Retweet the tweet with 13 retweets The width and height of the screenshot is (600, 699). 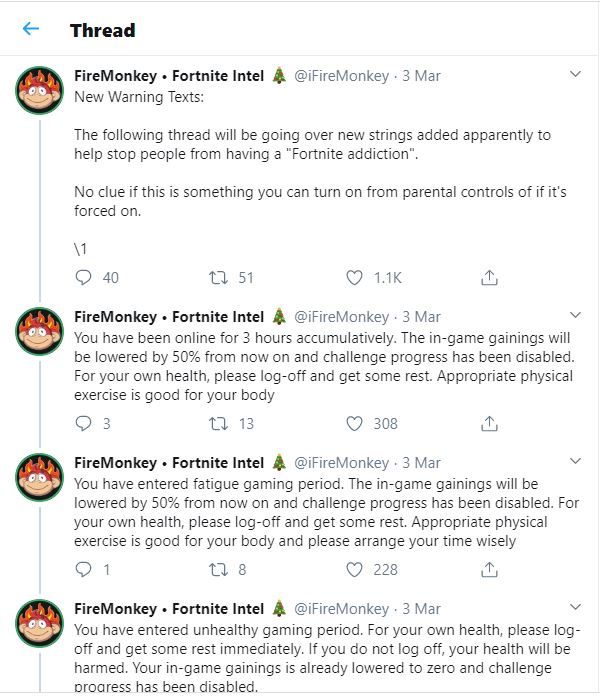point(218,424)
